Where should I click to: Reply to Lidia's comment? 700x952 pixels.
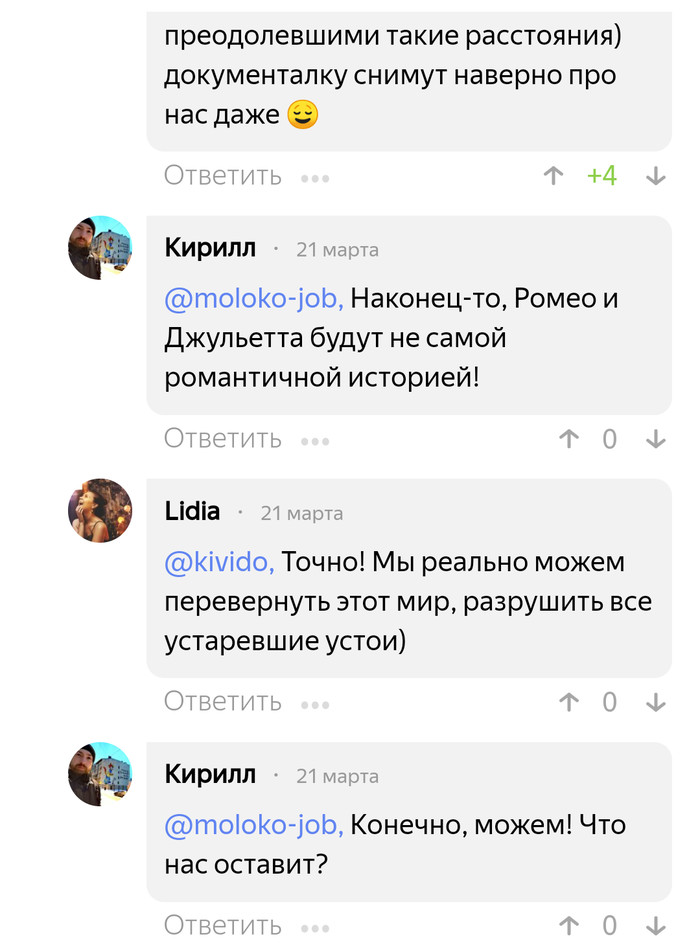(x=223, y=702)
